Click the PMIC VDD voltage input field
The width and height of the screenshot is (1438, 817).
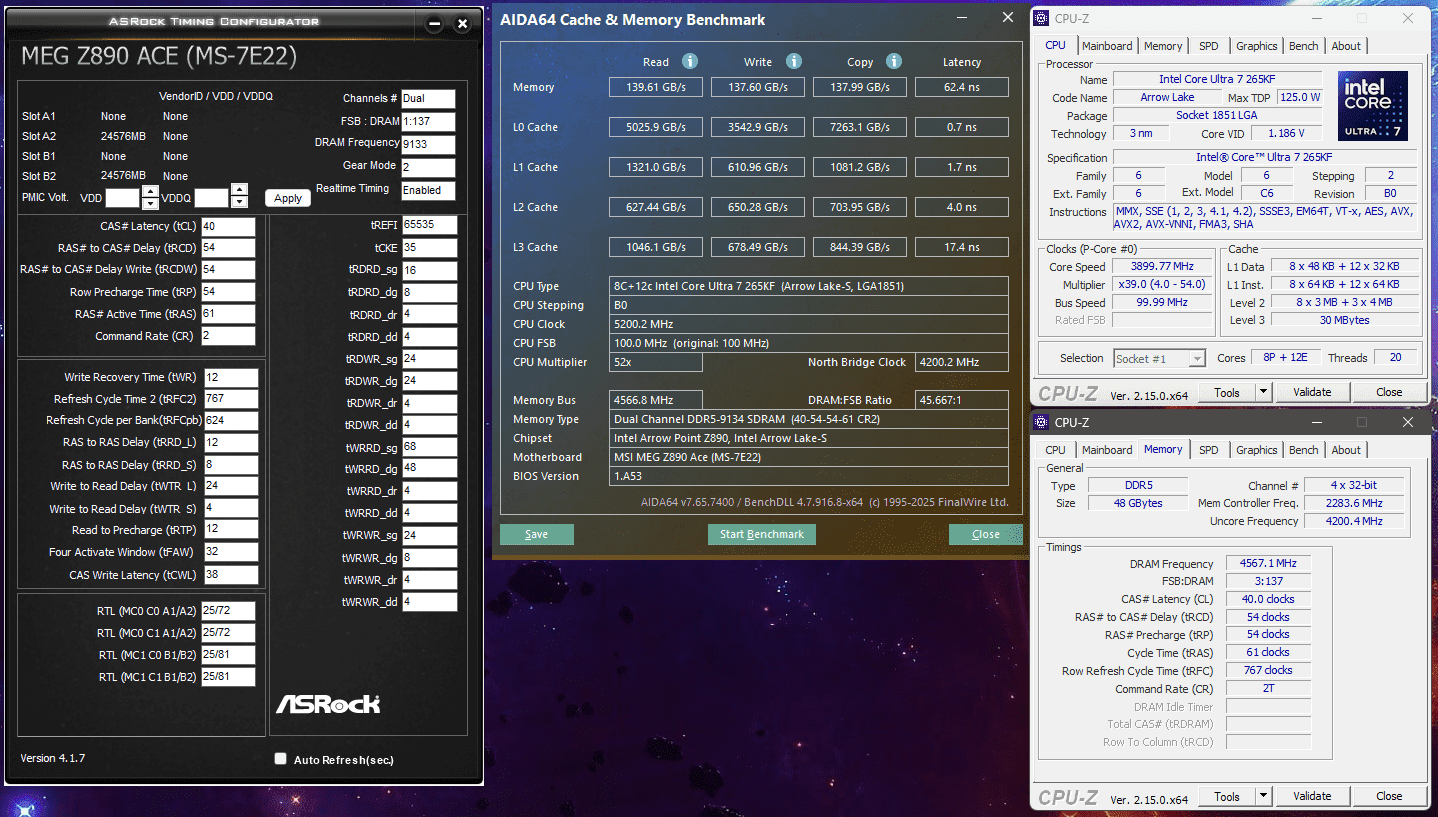(123, 198)
